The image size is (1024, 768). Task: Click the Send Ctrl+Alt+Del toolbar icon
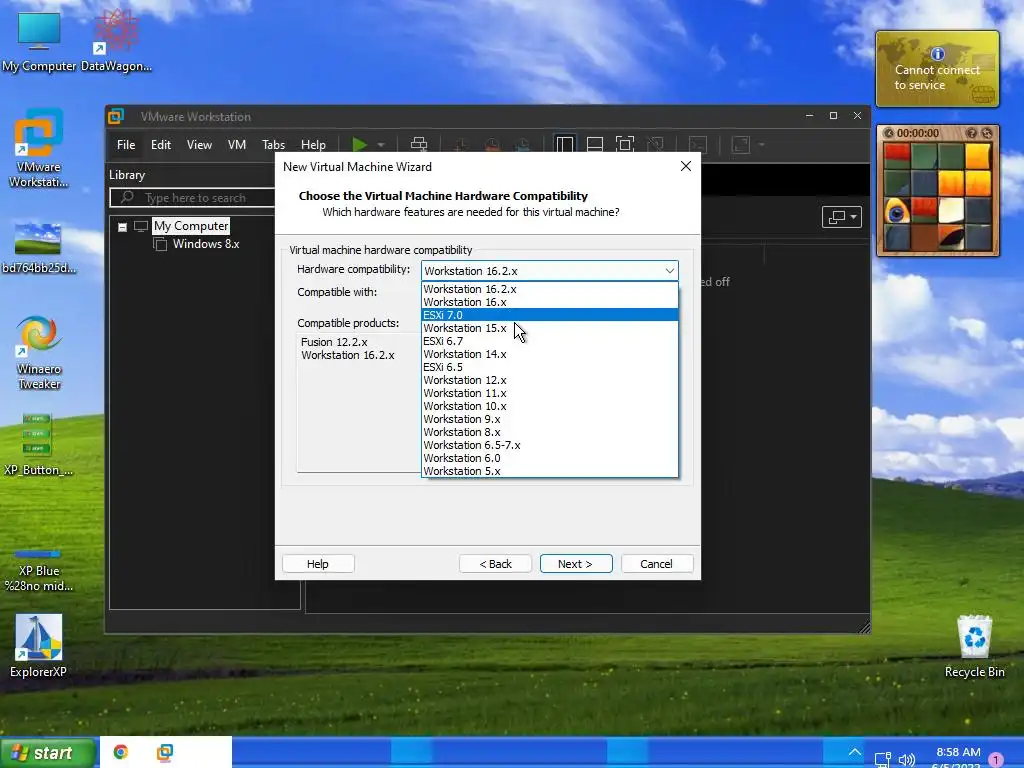point(419,144)
